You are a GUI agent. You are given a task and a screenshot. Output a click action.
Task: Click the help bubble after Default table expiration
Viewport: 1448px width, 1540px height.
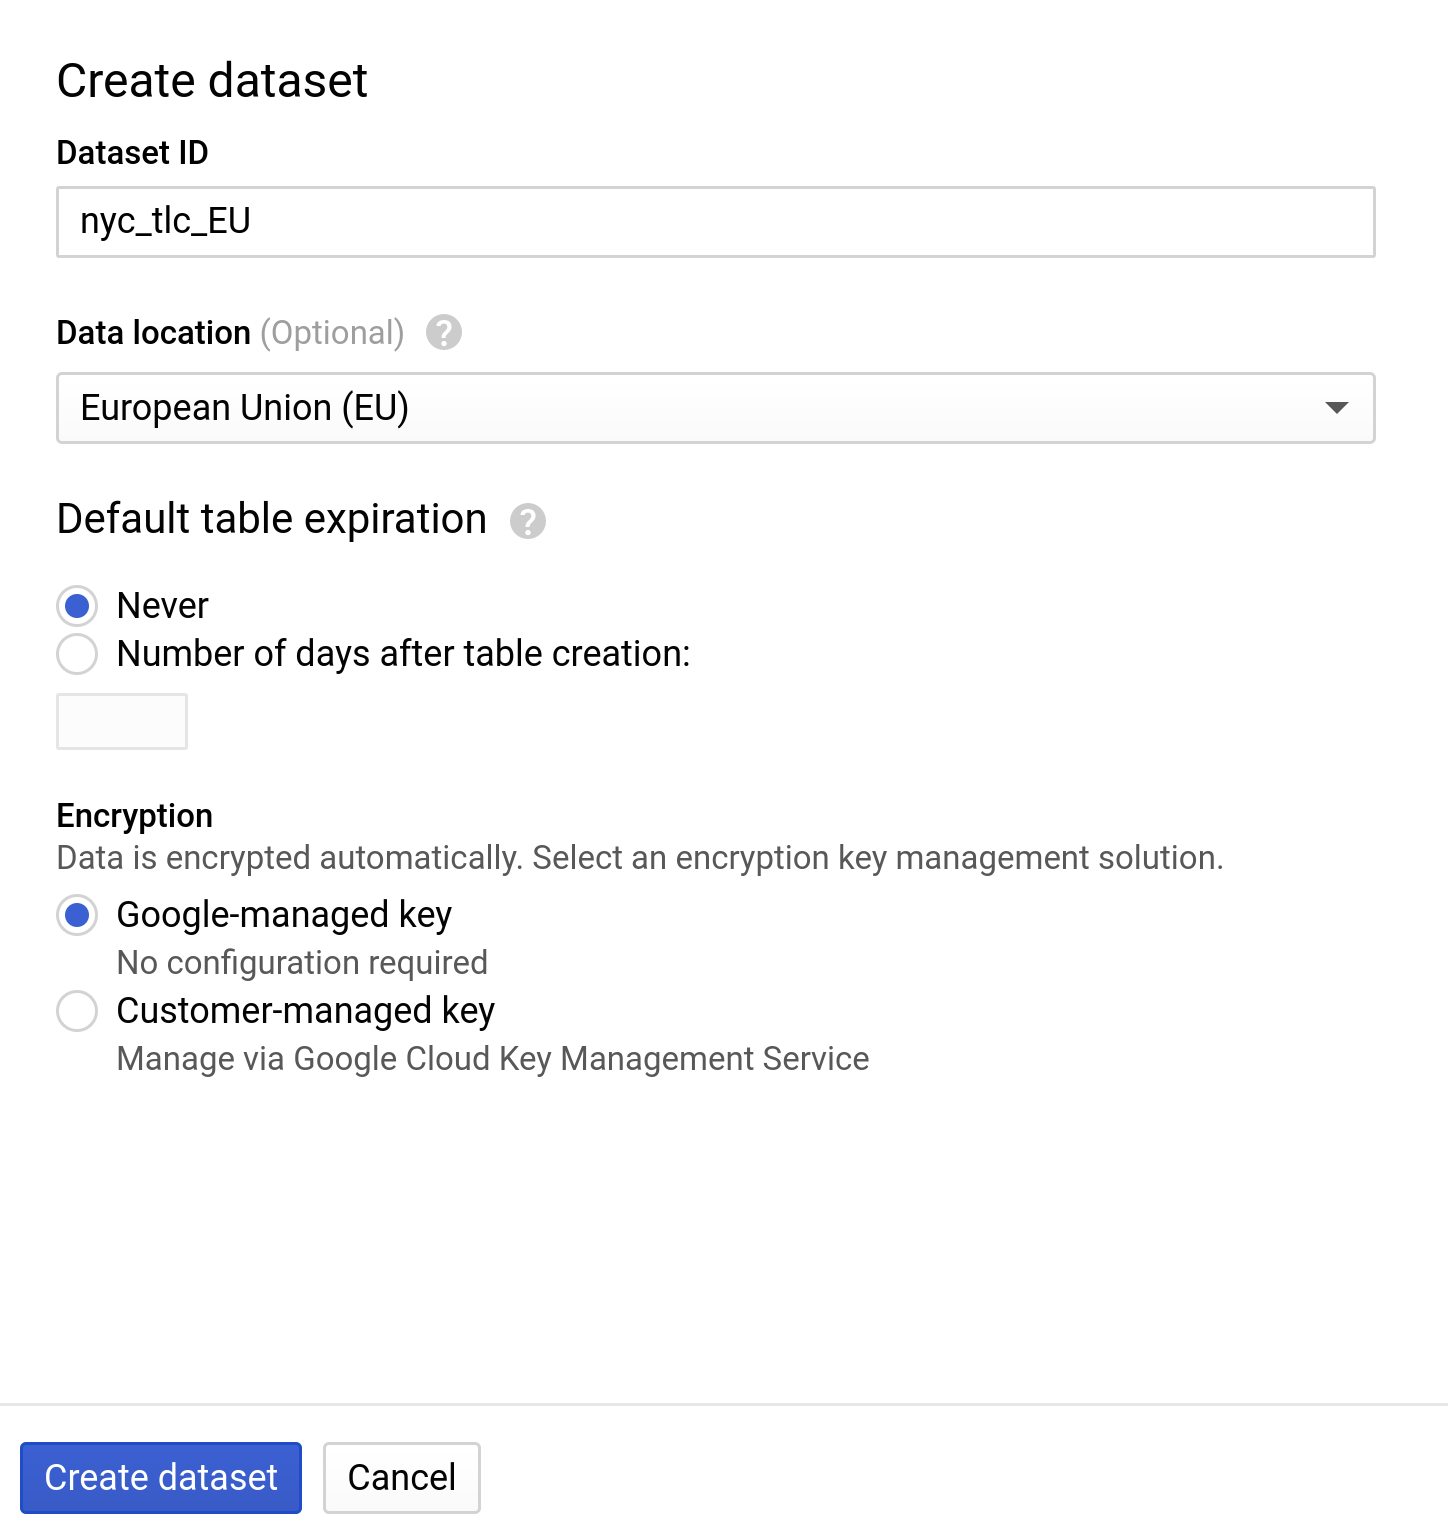click(x=528, y=521)
